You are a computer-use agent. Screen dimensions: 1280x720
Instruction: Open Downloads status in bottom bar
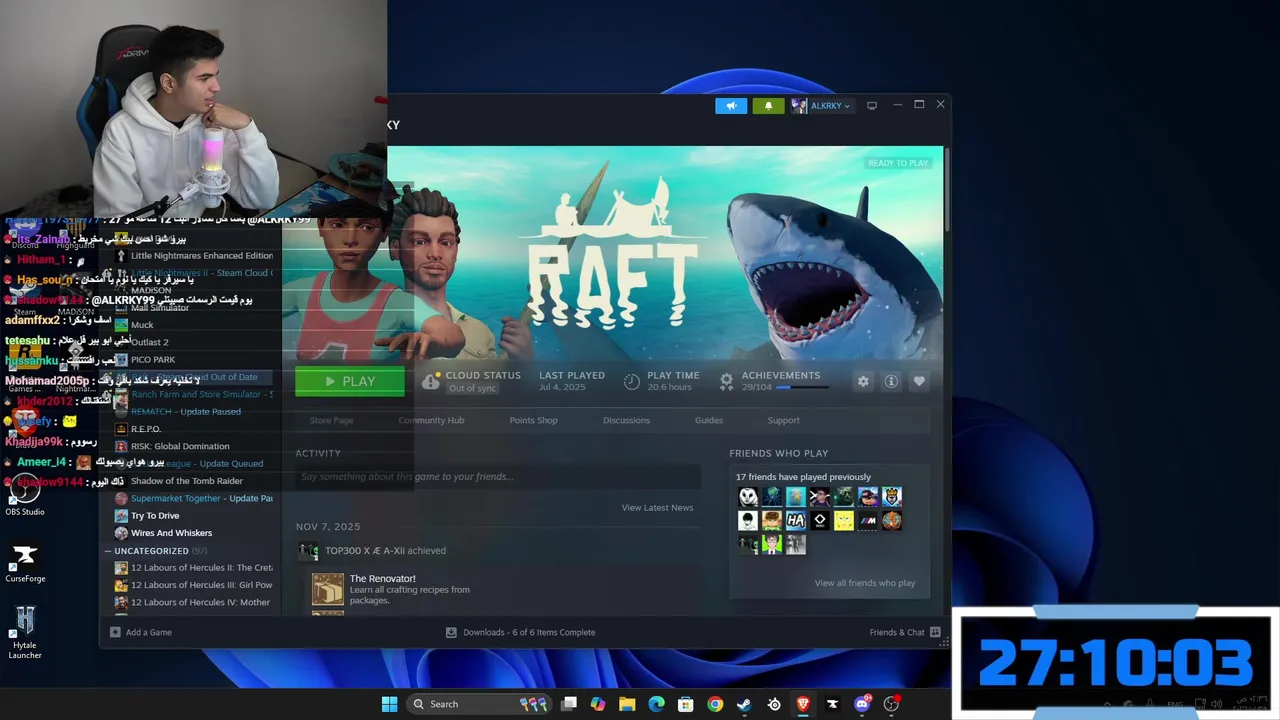(x=520, y=632)
